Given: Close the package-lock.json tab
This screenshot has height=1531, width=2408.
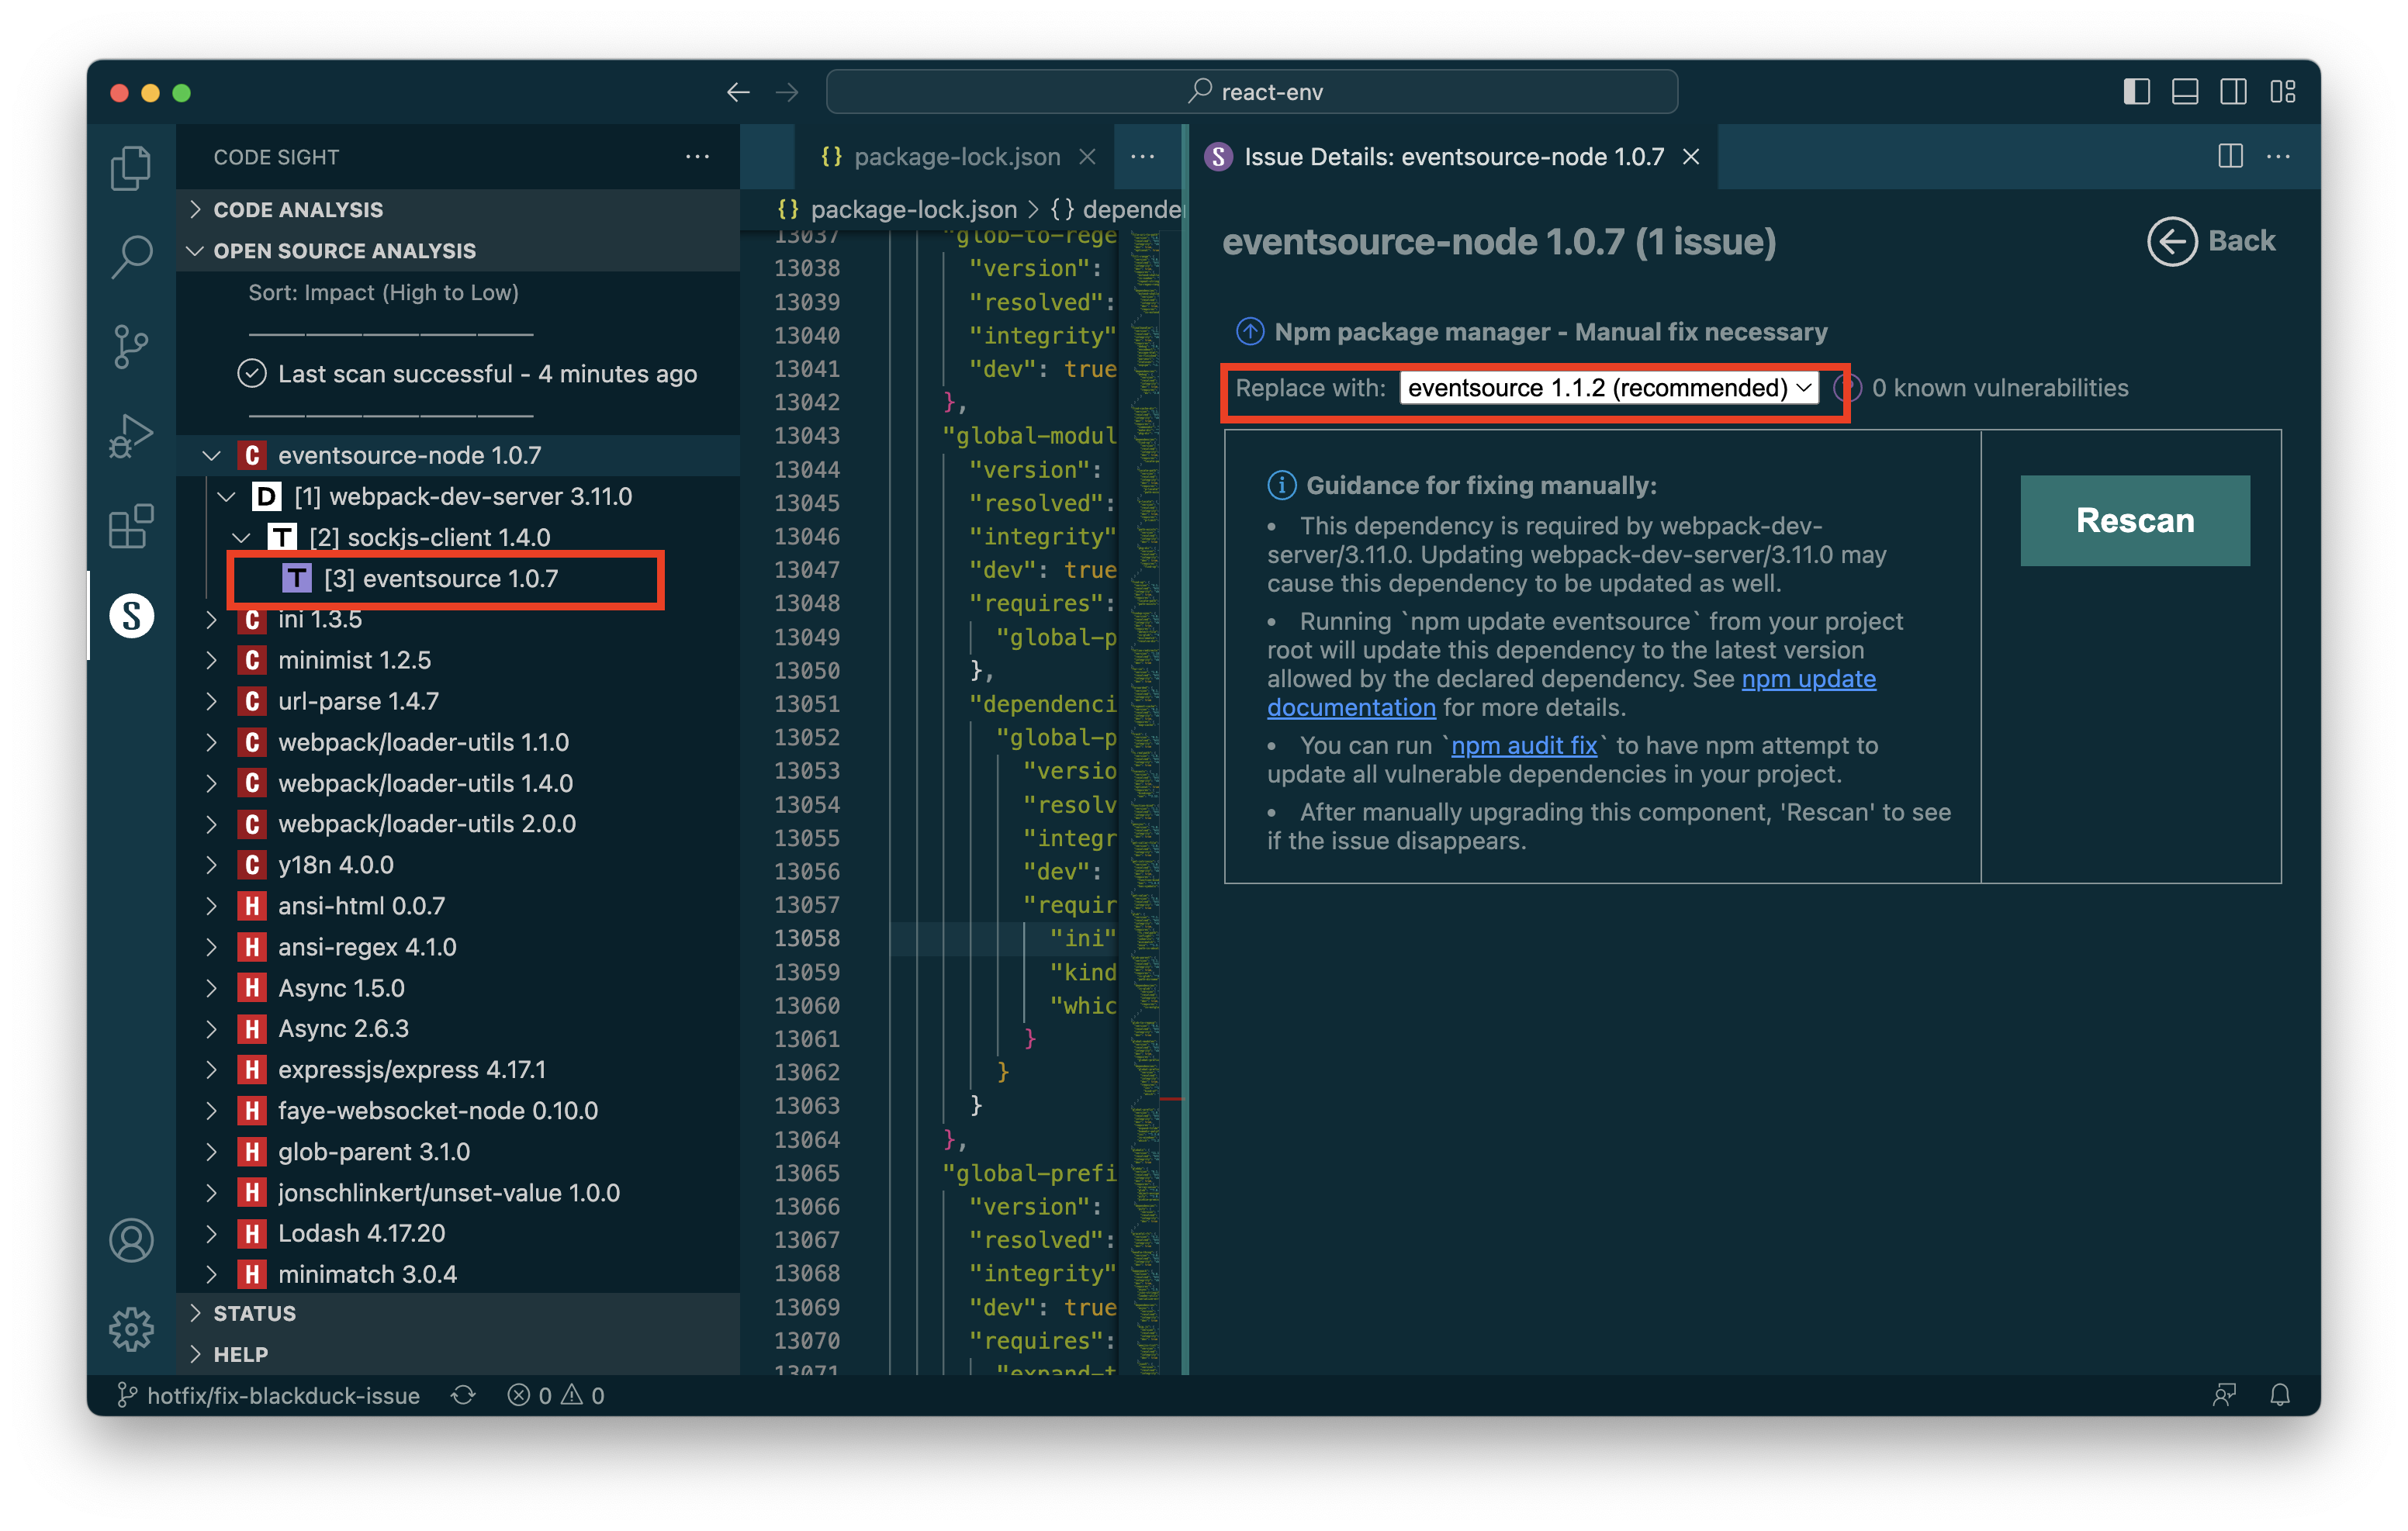Looking at the screenshot, I should pyautogui.click(x=1087, y=157).
